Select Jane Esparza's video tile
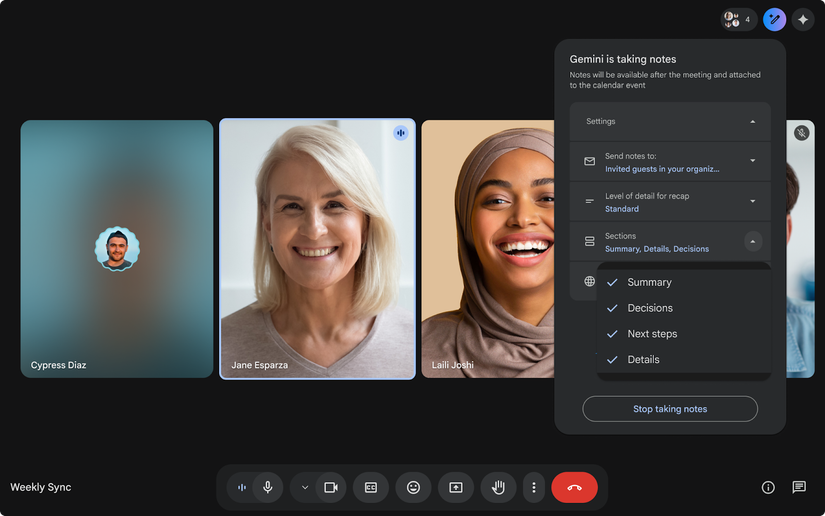Image resolution: width=825 pixels, height=516 pixels. point(317,250)
